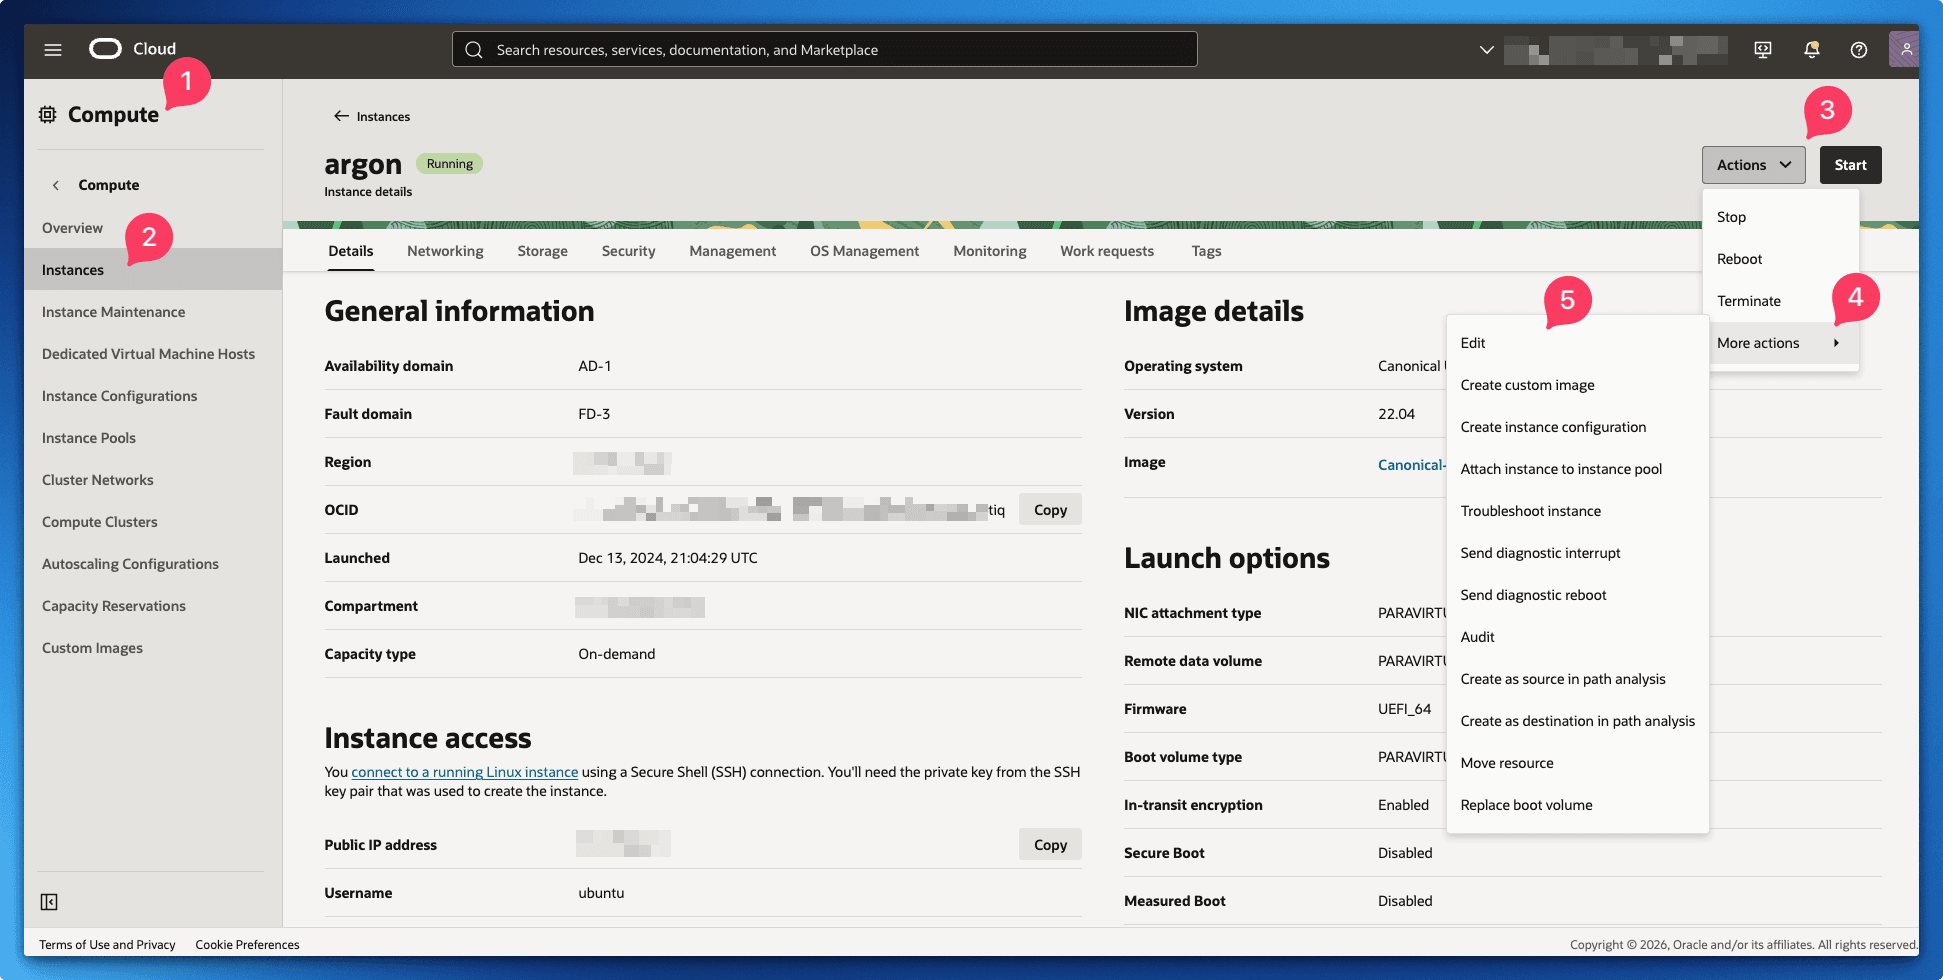This screenshot has height=980, width=1943.
Task: Open the Canonical image link
Action: click(1411, 465)
